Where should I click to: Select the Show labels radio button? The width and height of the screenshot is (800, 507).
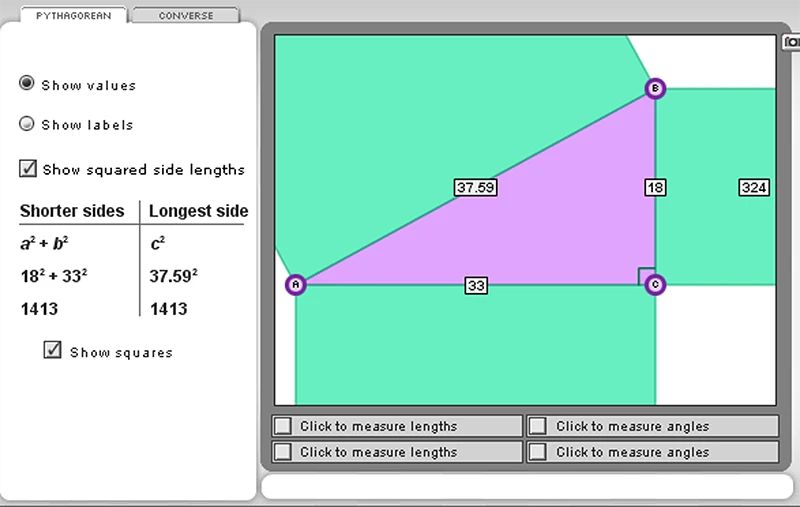[x=27, y=123]
